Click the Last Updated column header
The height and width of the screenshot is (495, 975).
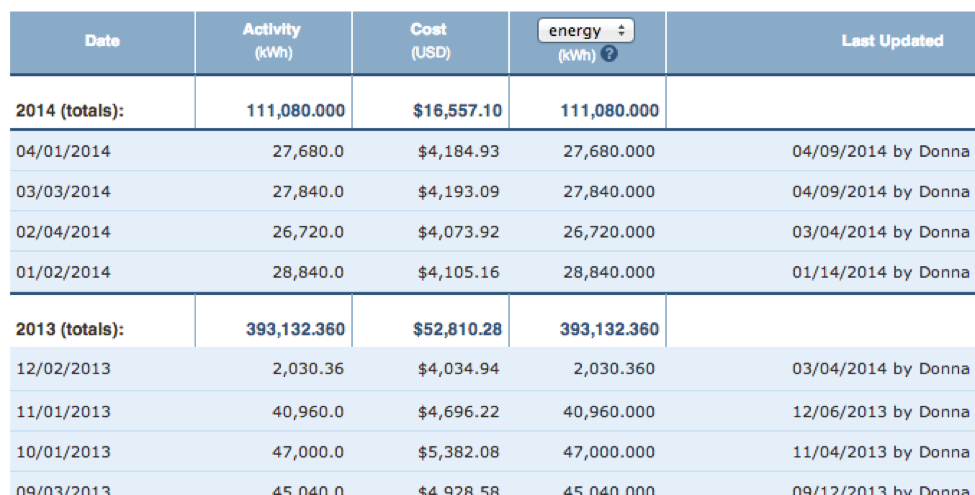(x=892, y=41)
